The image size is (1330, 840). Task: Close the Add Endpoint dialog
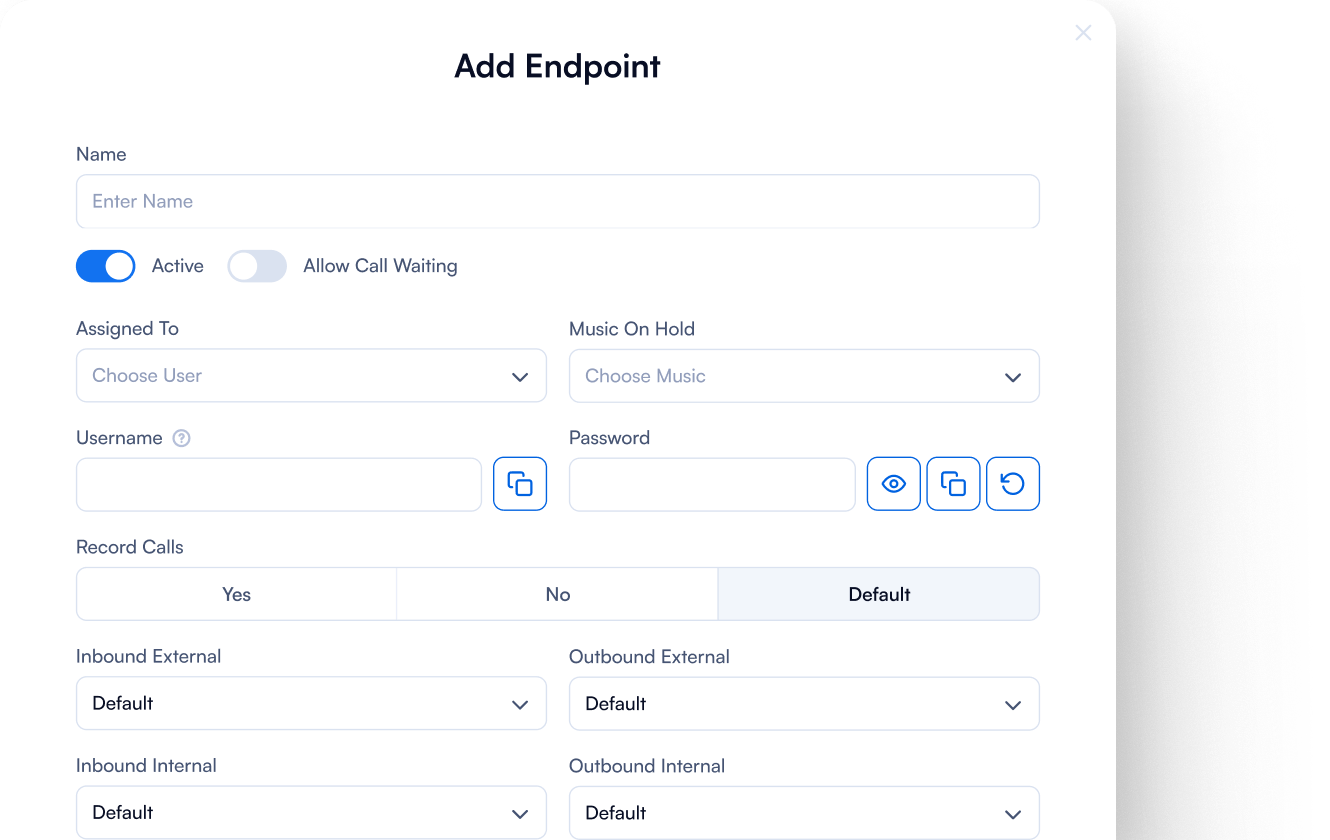pos(1083,33)
